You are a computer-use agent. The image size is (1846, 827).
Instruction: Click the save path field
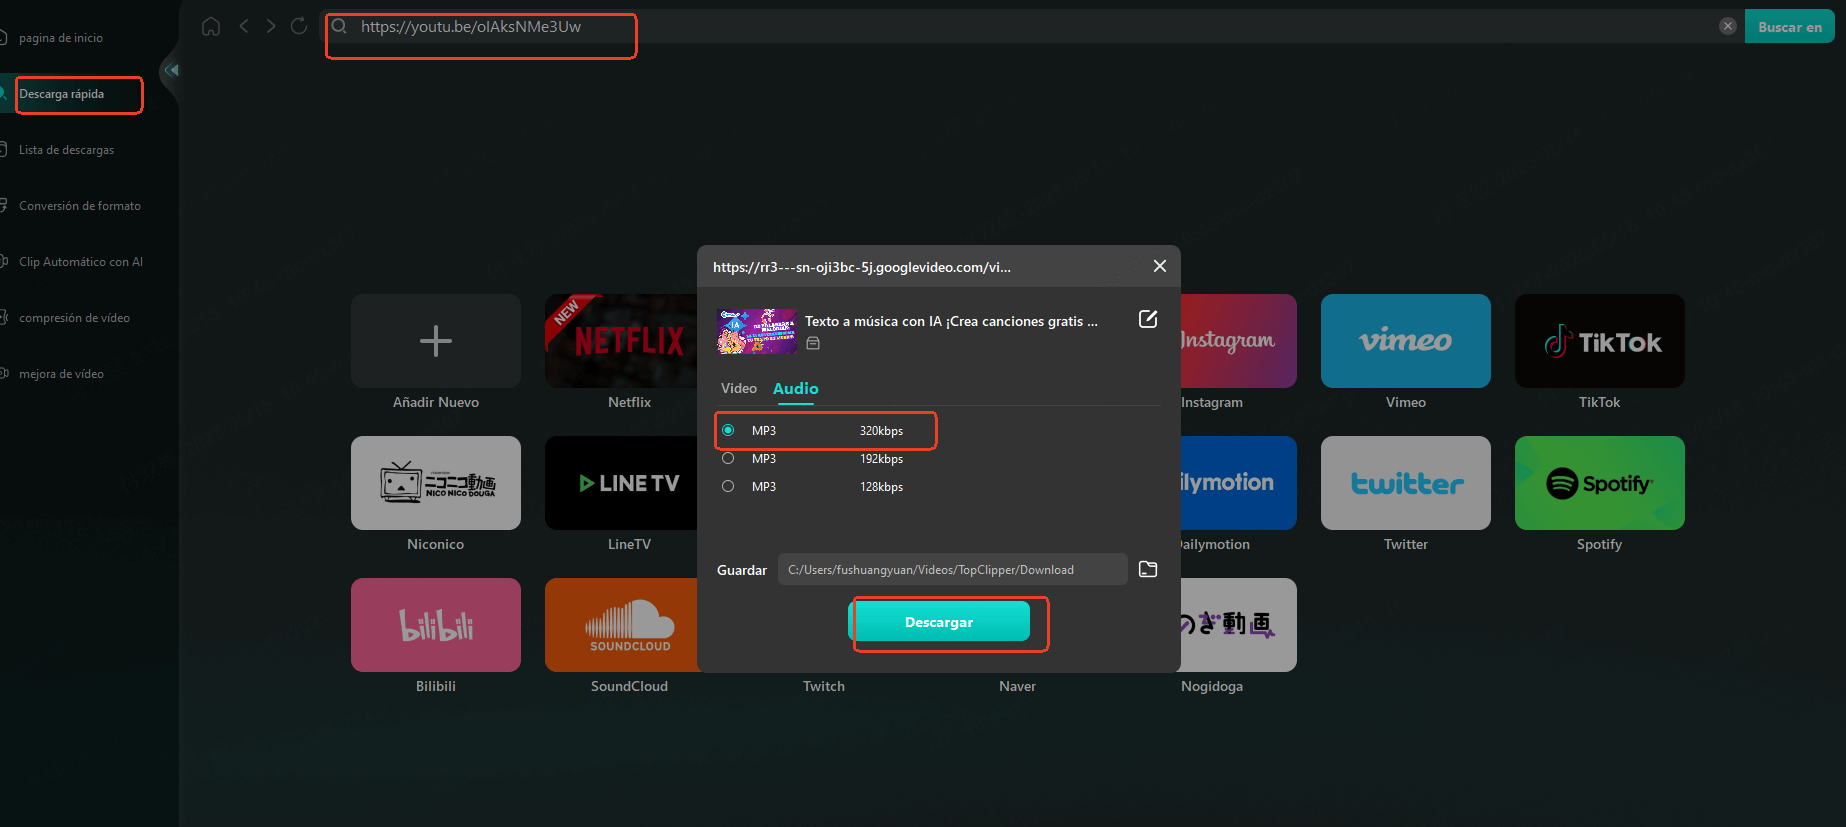(953, 569)
